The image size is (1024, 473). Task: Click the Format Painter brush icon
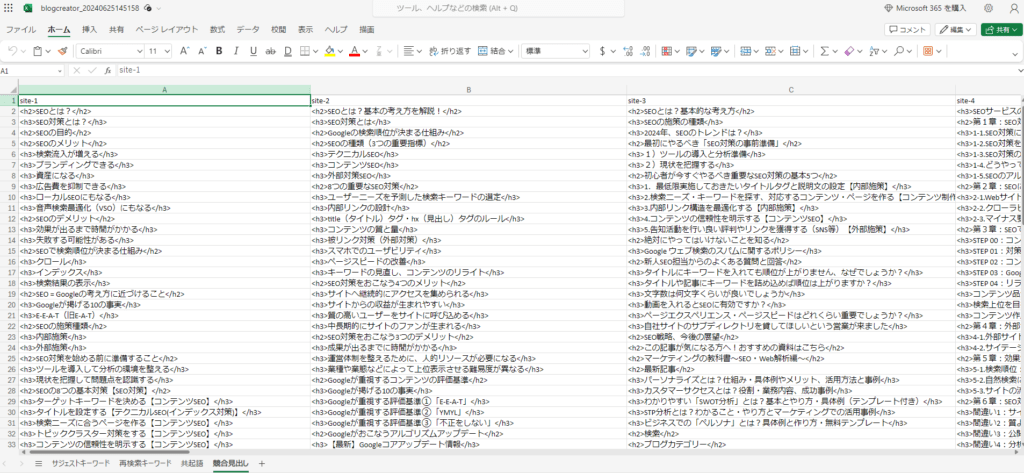(62, 50)
